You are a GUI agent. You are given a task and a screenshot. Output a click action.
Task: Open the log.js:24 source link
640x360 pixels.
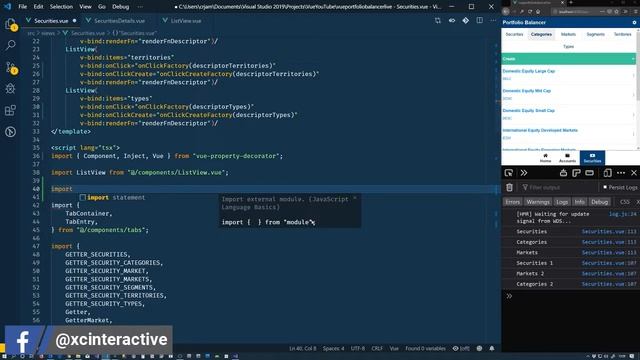point(622,214)
